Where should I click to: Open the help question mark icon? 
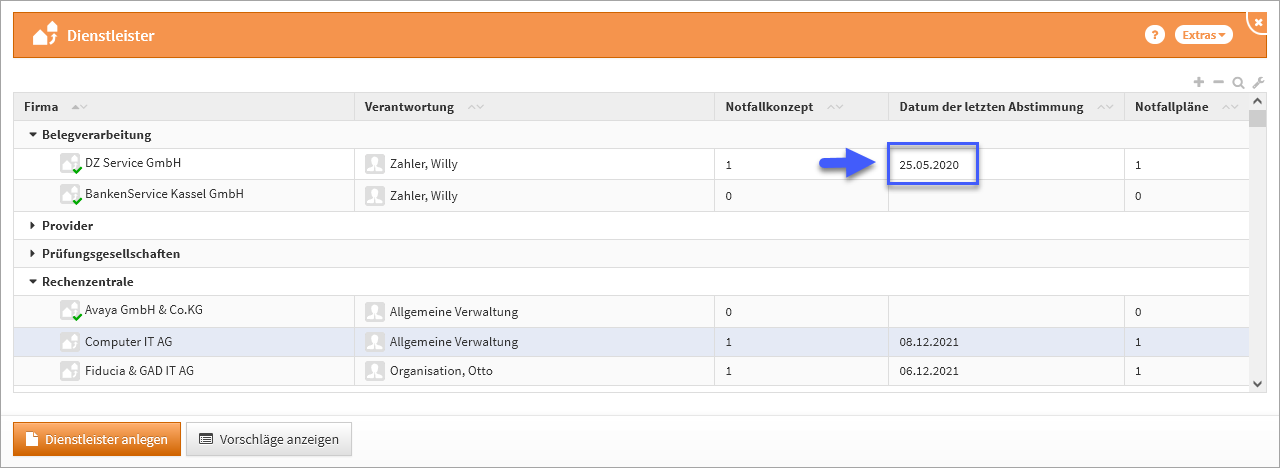click(1154, 35)
